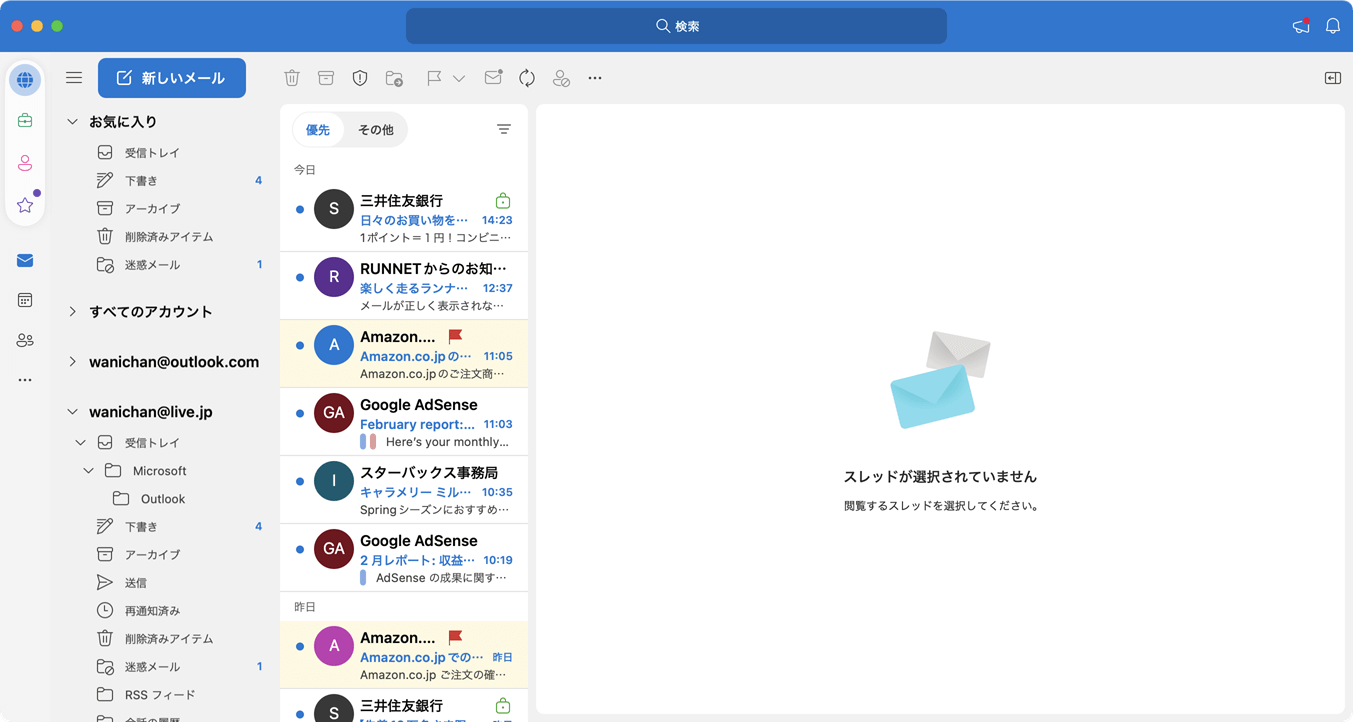The width and height of the screenshot is (1353, 722).
Task: Collapse the Microsoft folder
Action: point(89,471)
